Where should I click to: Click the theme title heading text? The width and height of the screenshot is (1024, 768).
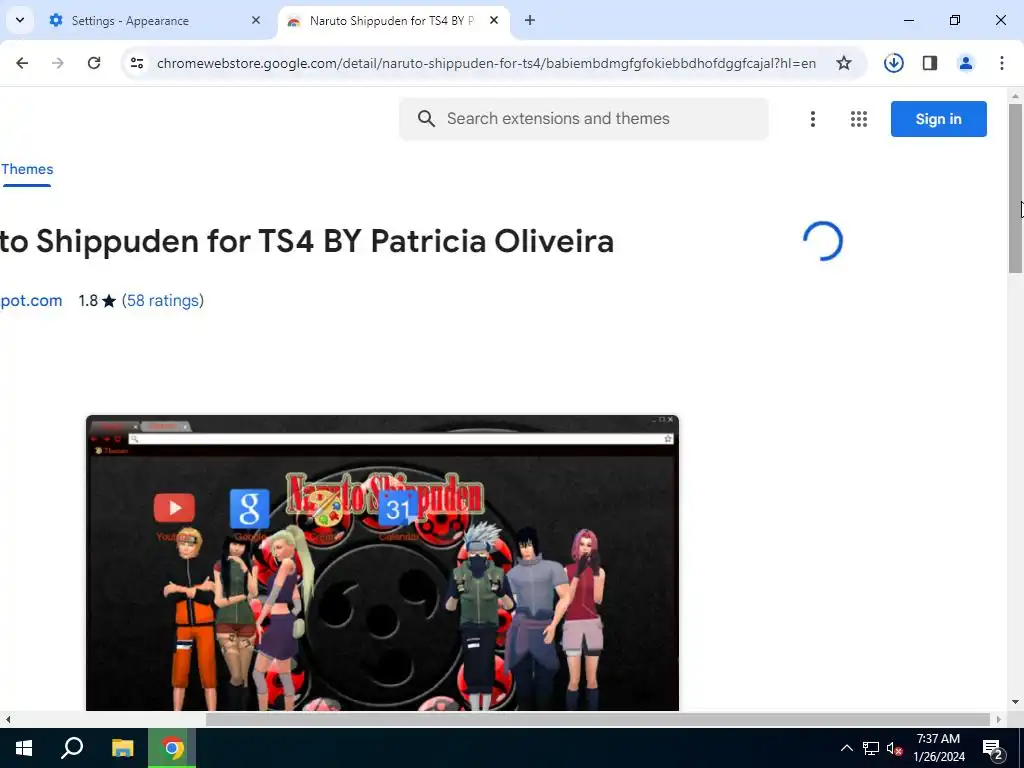click(307, 241)
